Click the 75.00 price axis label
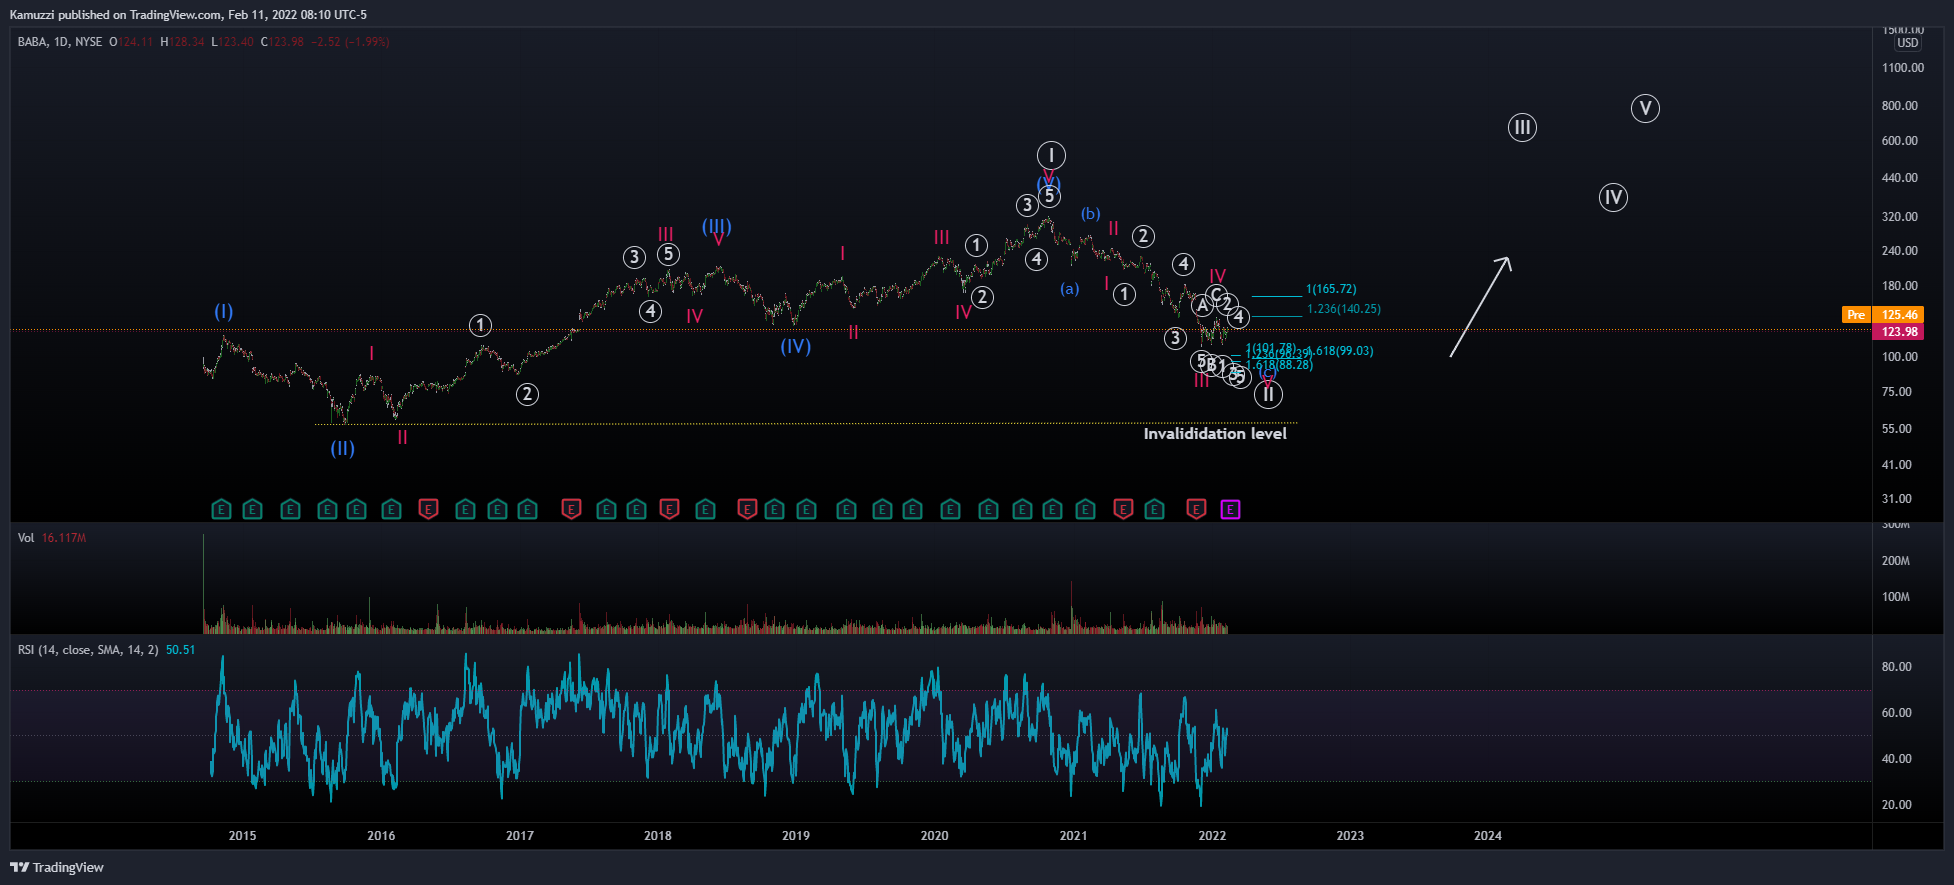The height and width of the screenshot is (885, 1954). pyautogui.click(x=1897, y=392)
